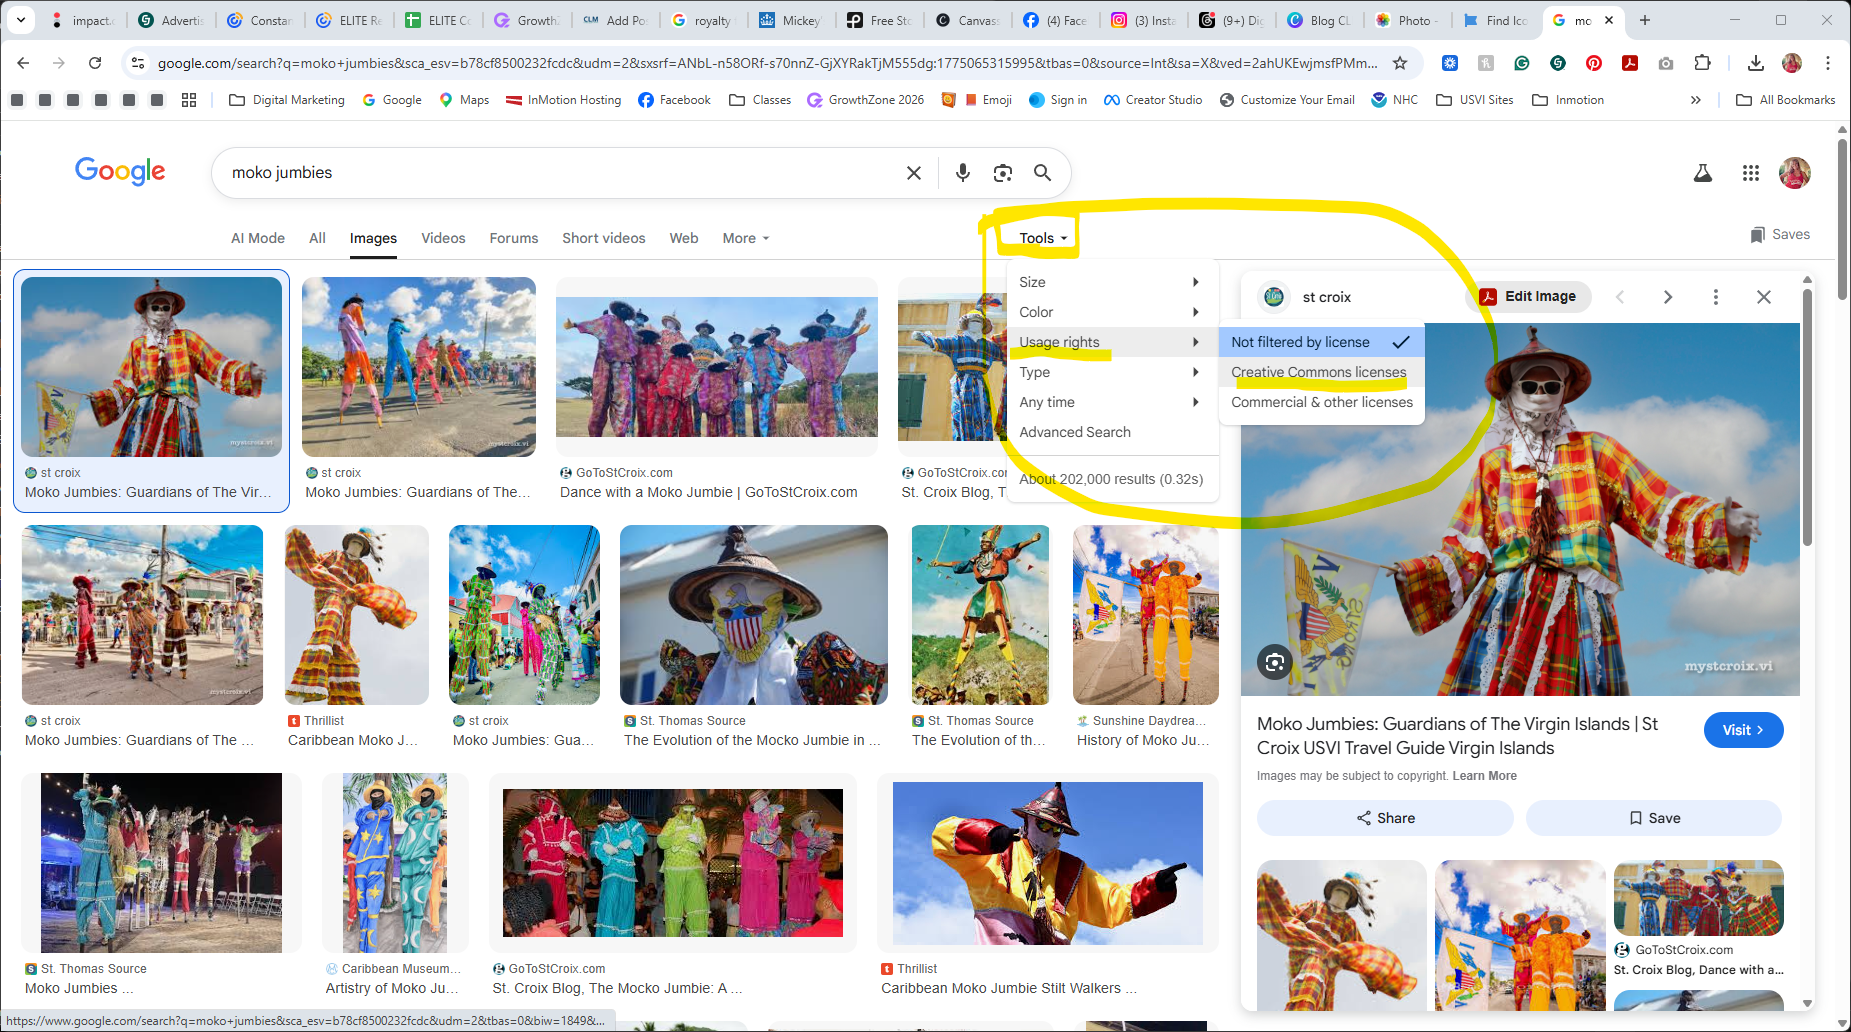Open Dance with a Moko Jumbie thumbnail

[716, 366]
